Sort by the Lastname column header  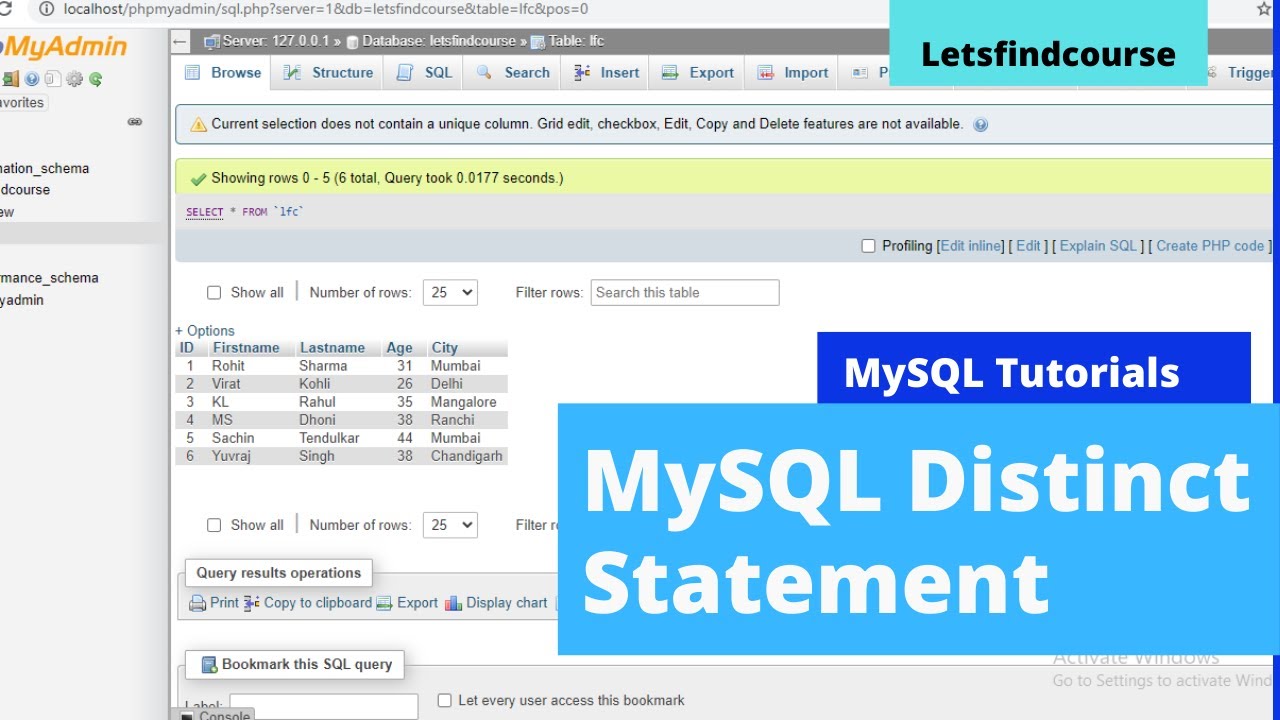(332, 348)
